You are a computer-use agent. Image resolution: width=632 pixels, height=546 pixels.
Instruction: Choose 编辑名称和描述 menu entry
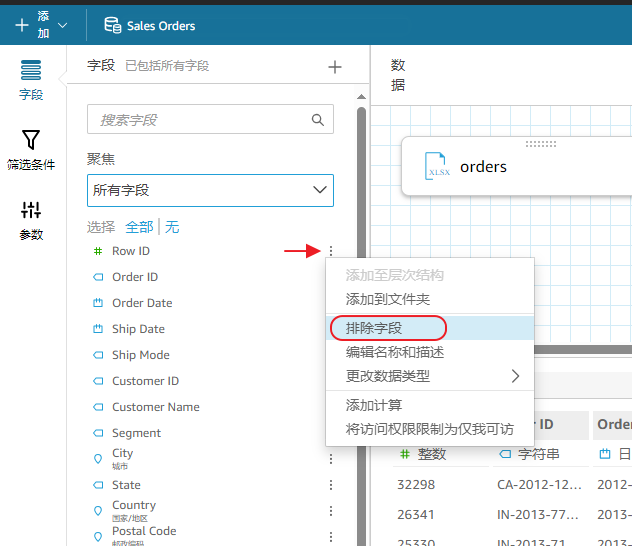[x=394, y=352]
